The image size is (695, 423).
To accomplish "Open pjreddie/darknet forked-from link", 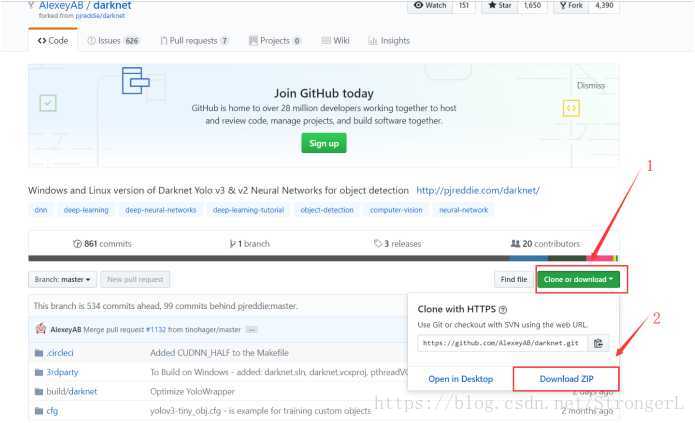I will click(100, 16).
